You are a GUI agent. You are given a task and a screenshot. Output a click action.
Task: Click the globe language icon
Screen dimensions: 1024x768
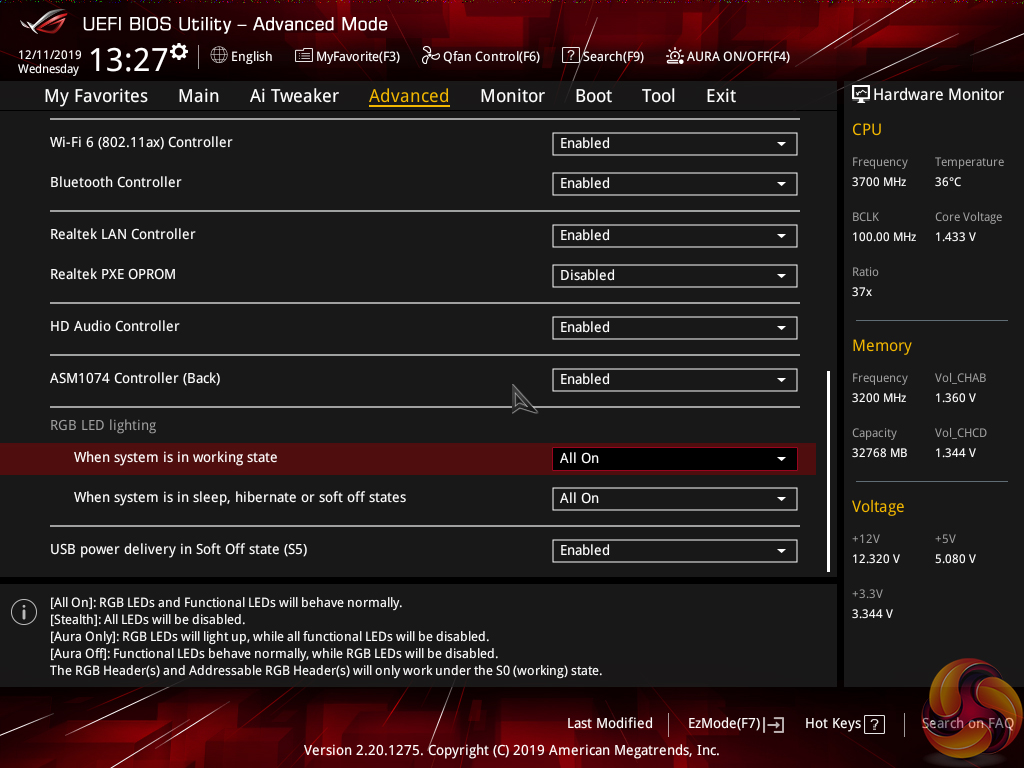(x=219, y=56)
